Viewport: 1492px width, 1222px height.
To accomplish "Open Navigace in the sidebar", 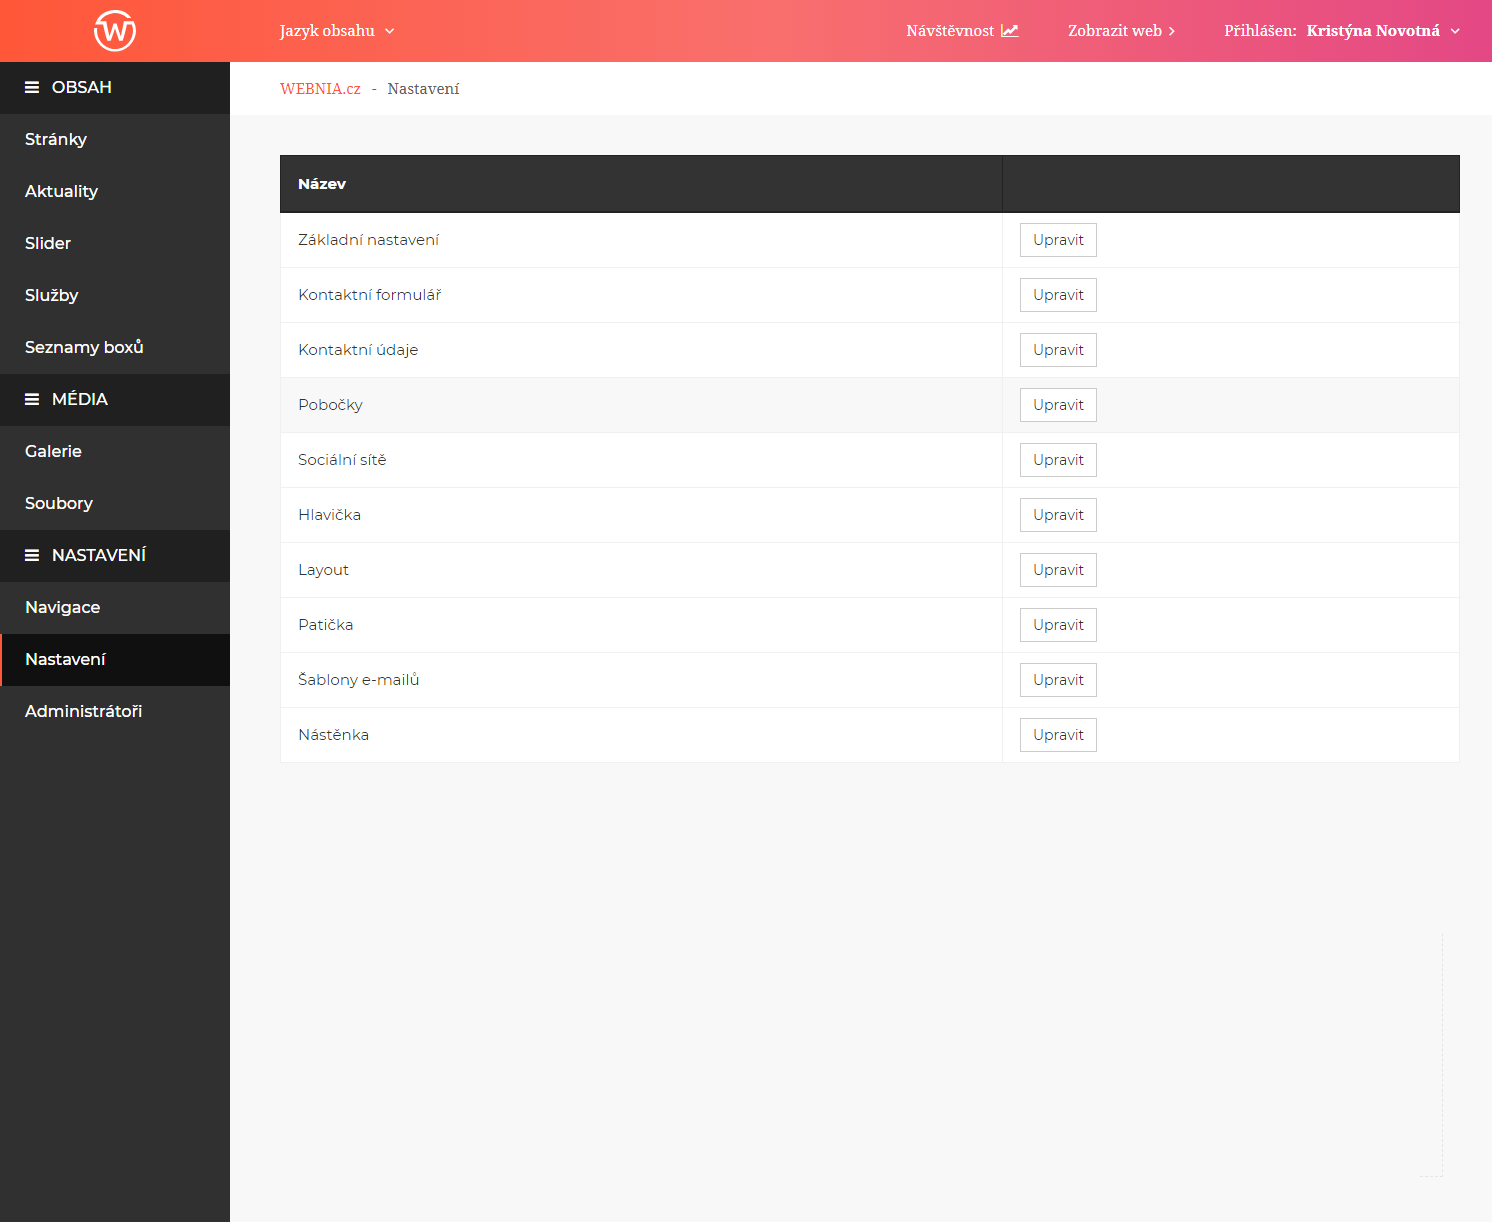I will tap(115, 608).
